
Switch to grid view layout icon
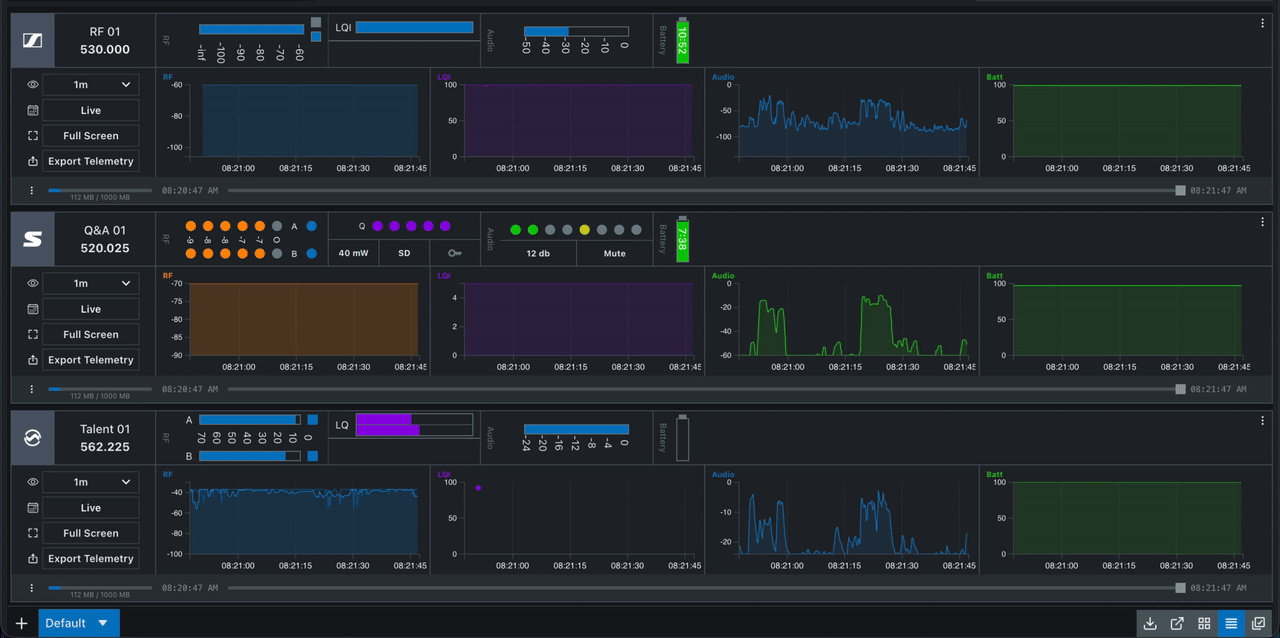(1204, 623)
